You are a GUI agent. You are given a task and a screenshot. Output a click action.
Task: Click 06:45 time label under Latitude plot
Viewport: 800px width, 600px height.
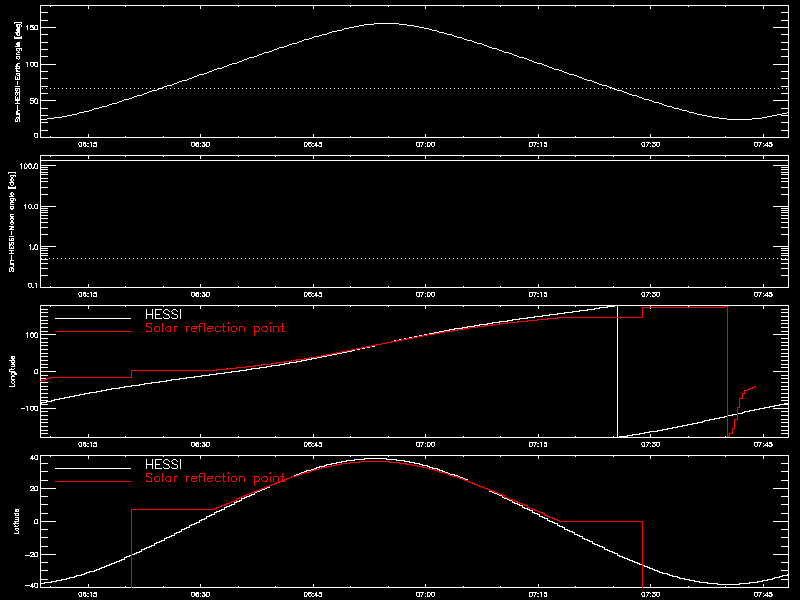[x=313, y=595]
